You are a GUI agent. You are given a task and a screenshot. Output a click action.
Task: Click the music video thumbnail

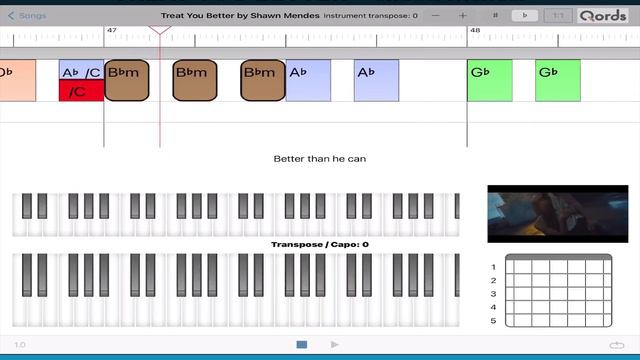pyautogui.click(x=558, y=214)
